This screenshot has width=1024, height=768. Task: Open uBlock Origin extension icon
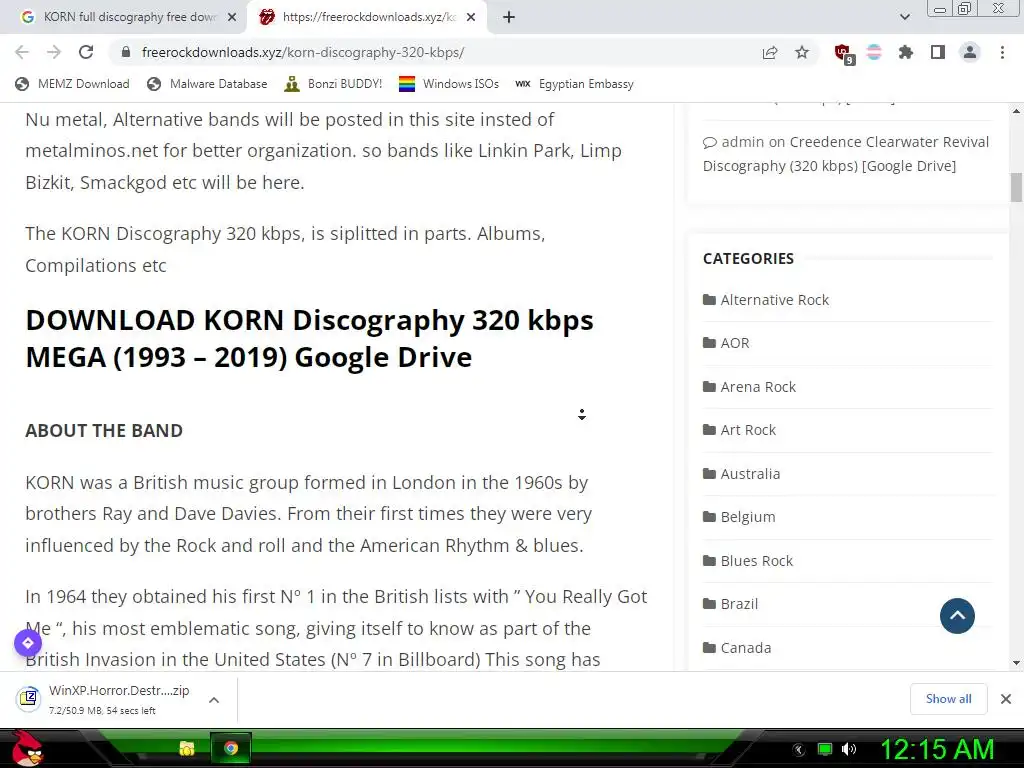coord(843,53)
